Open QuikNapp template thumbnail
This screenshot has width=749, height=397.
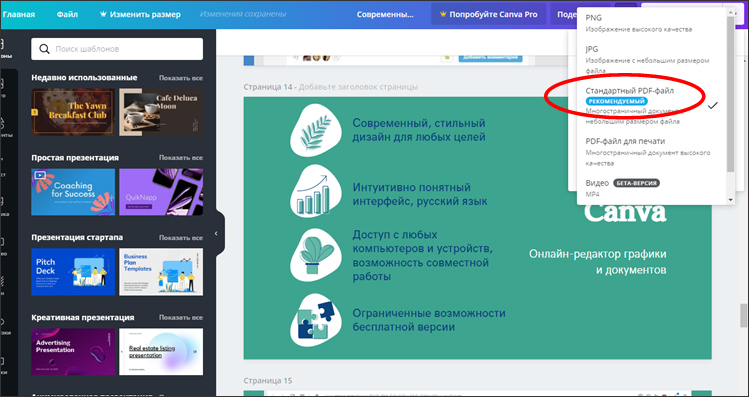click(161, 192)
